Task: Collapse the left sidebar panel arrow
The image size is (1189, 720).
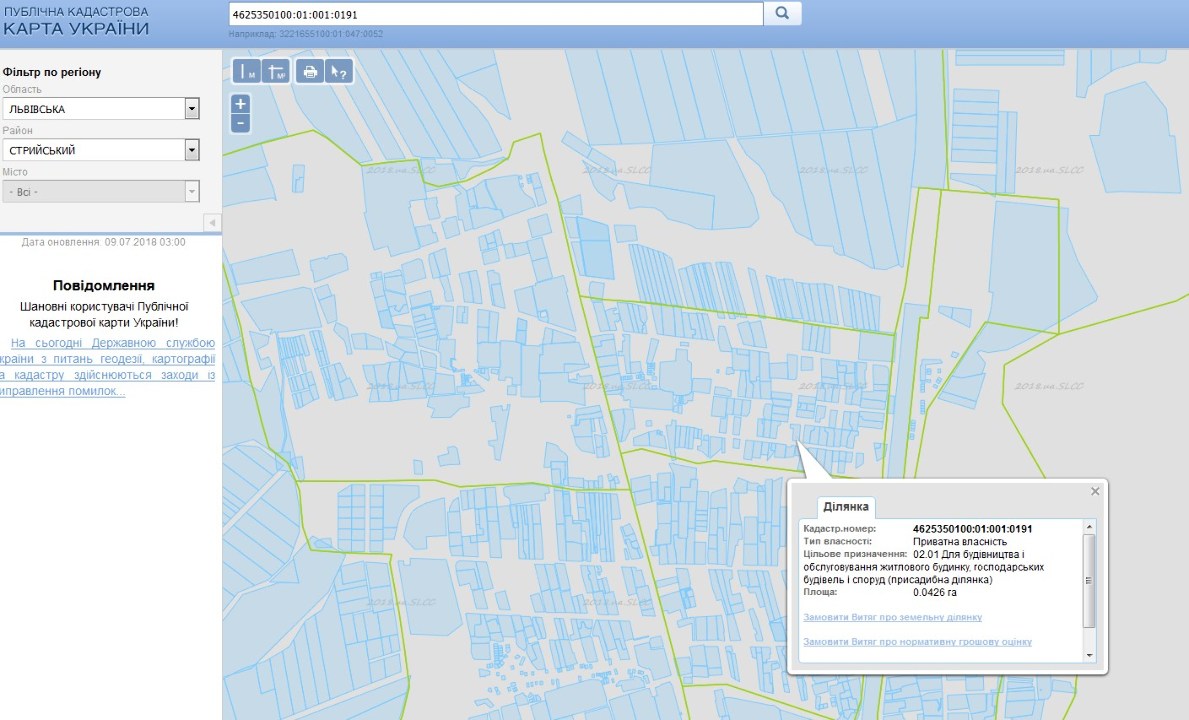Action: [x=211, y=221]
